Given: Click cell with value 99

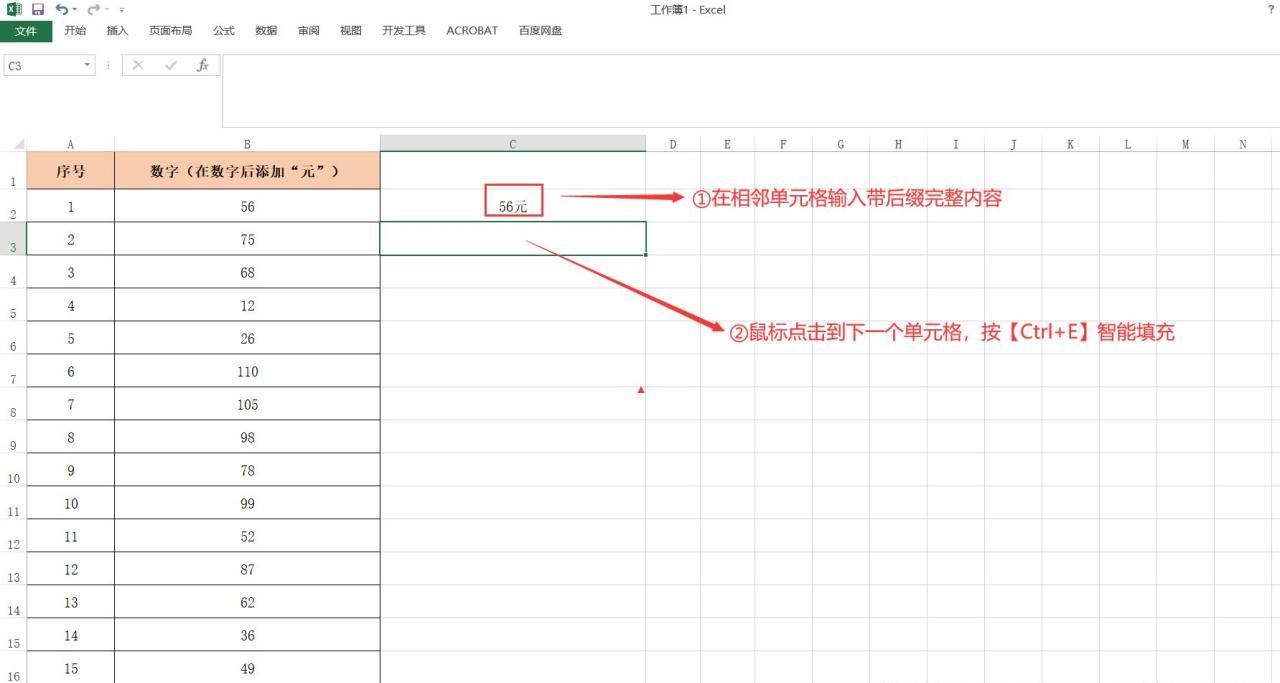Looking at the screenshot, I should 247,503.
